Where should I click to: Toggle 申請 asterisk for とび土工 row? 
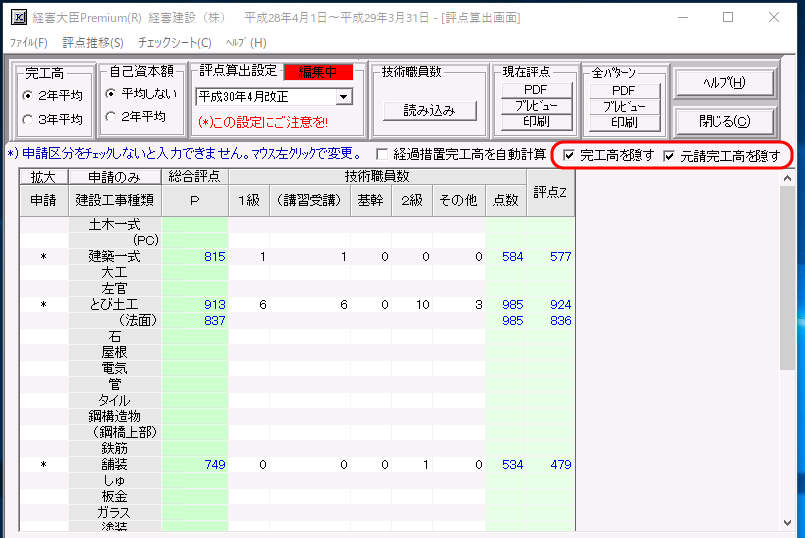coord(44,305)
